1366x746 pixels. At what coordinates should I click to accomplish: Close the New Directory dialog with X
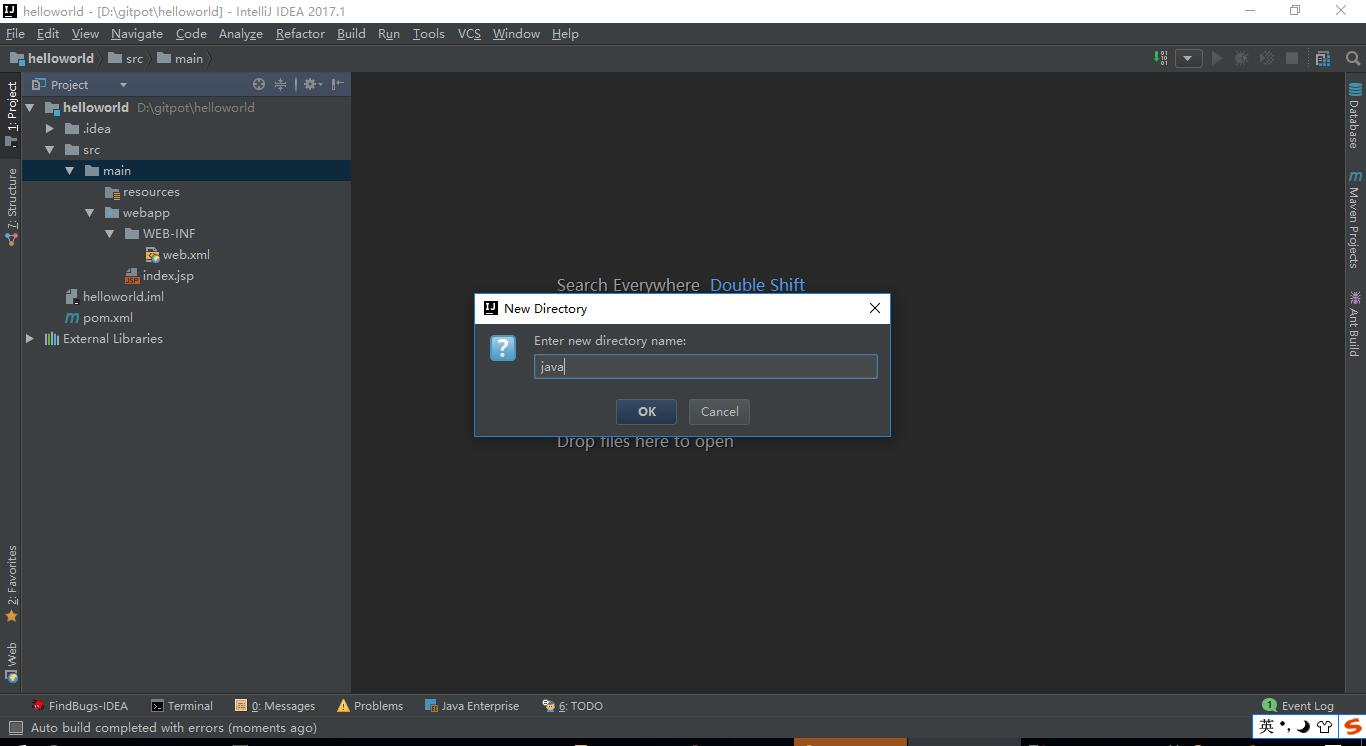pyautogui.click(x=875, y=308)
